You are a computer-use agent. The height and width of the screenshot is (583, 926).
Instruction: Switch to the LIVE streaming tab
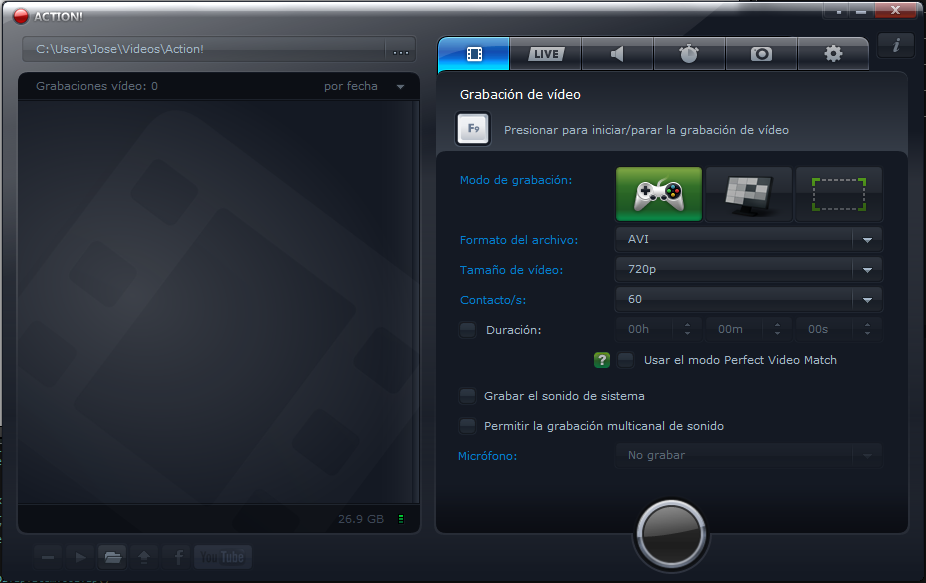point(546,54)
